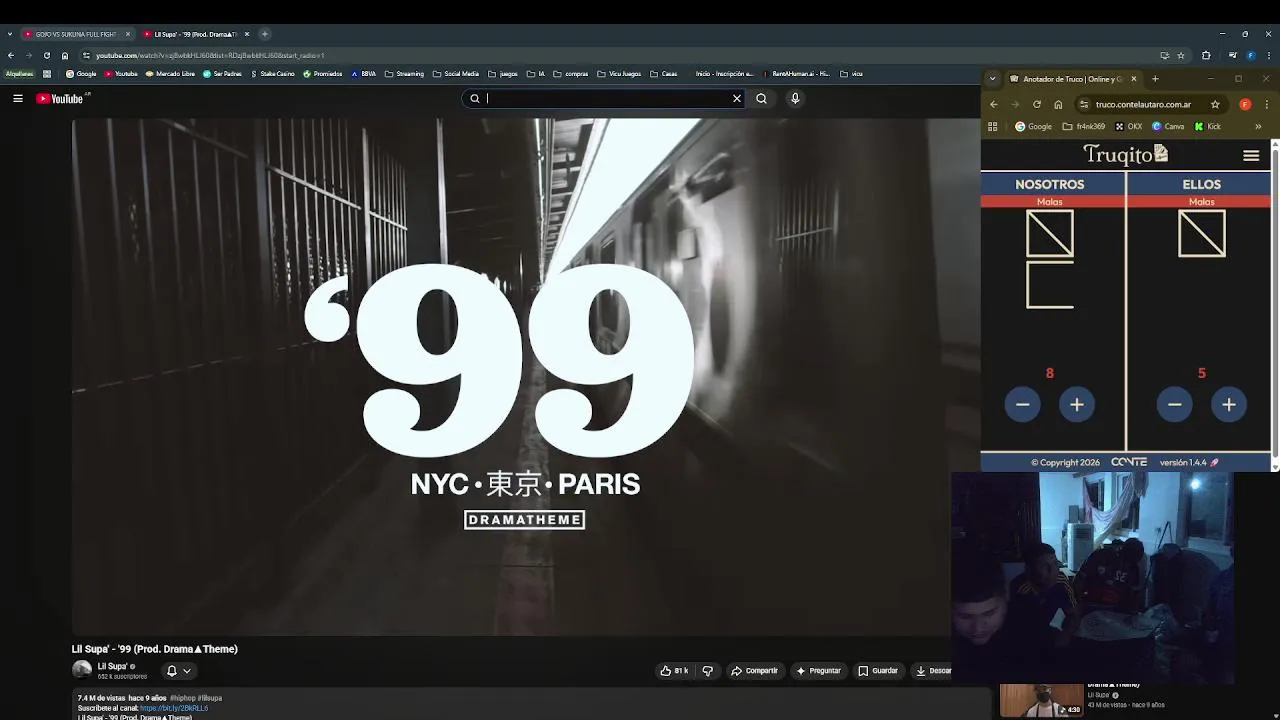
Task: Open home in the Truco browser window
Action: tap(1058, 104)
